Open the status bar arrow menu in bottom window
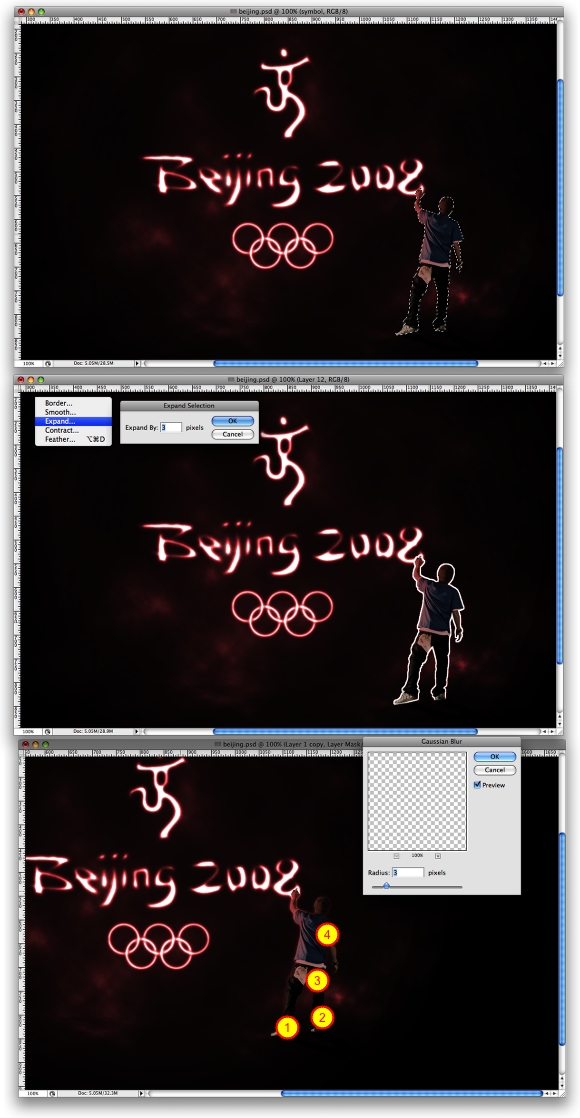 pos(141,1093)
